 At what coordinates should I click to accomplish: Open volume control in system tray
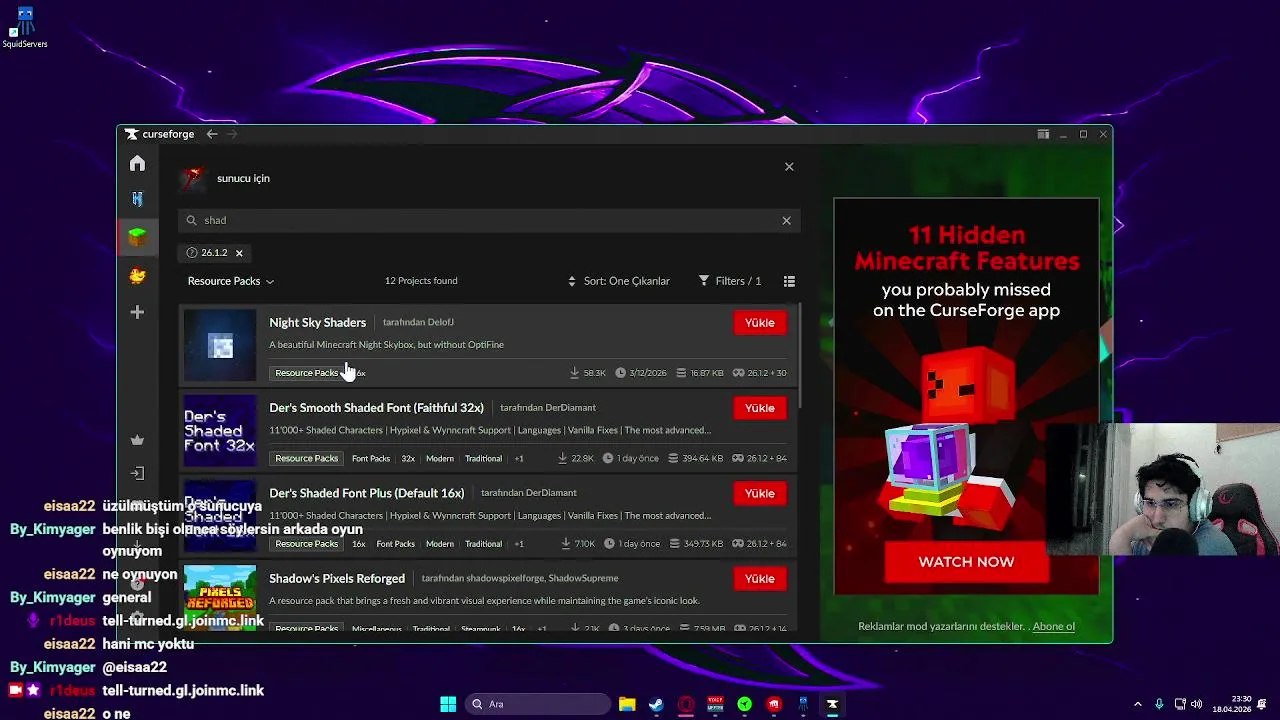click(x=1197, y=704)
